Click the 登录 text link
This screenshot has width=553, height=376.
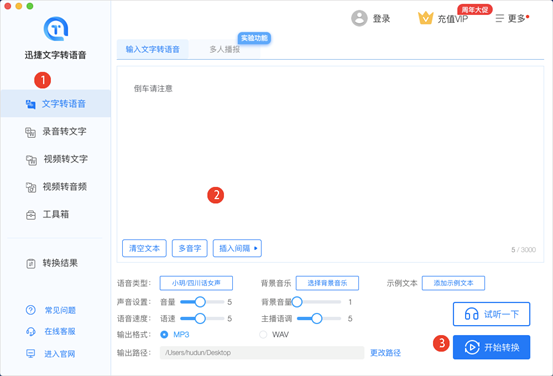pyautogui.click(x=382, y=19)
